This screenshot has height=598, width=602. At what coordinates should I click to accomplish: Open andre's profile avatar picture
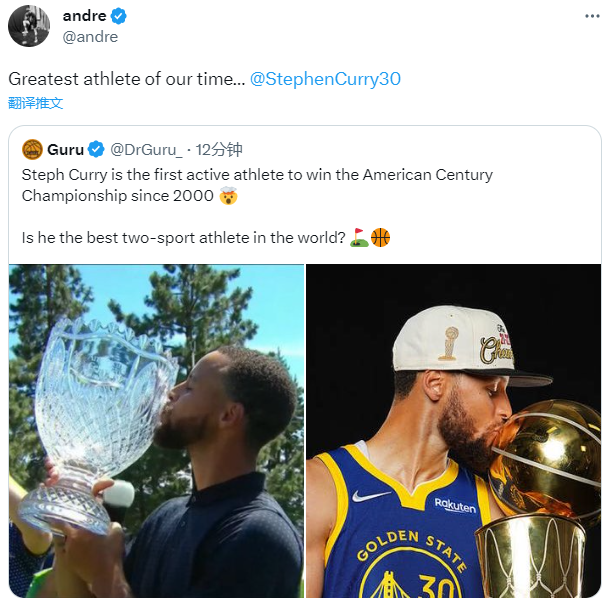point(29,25)
